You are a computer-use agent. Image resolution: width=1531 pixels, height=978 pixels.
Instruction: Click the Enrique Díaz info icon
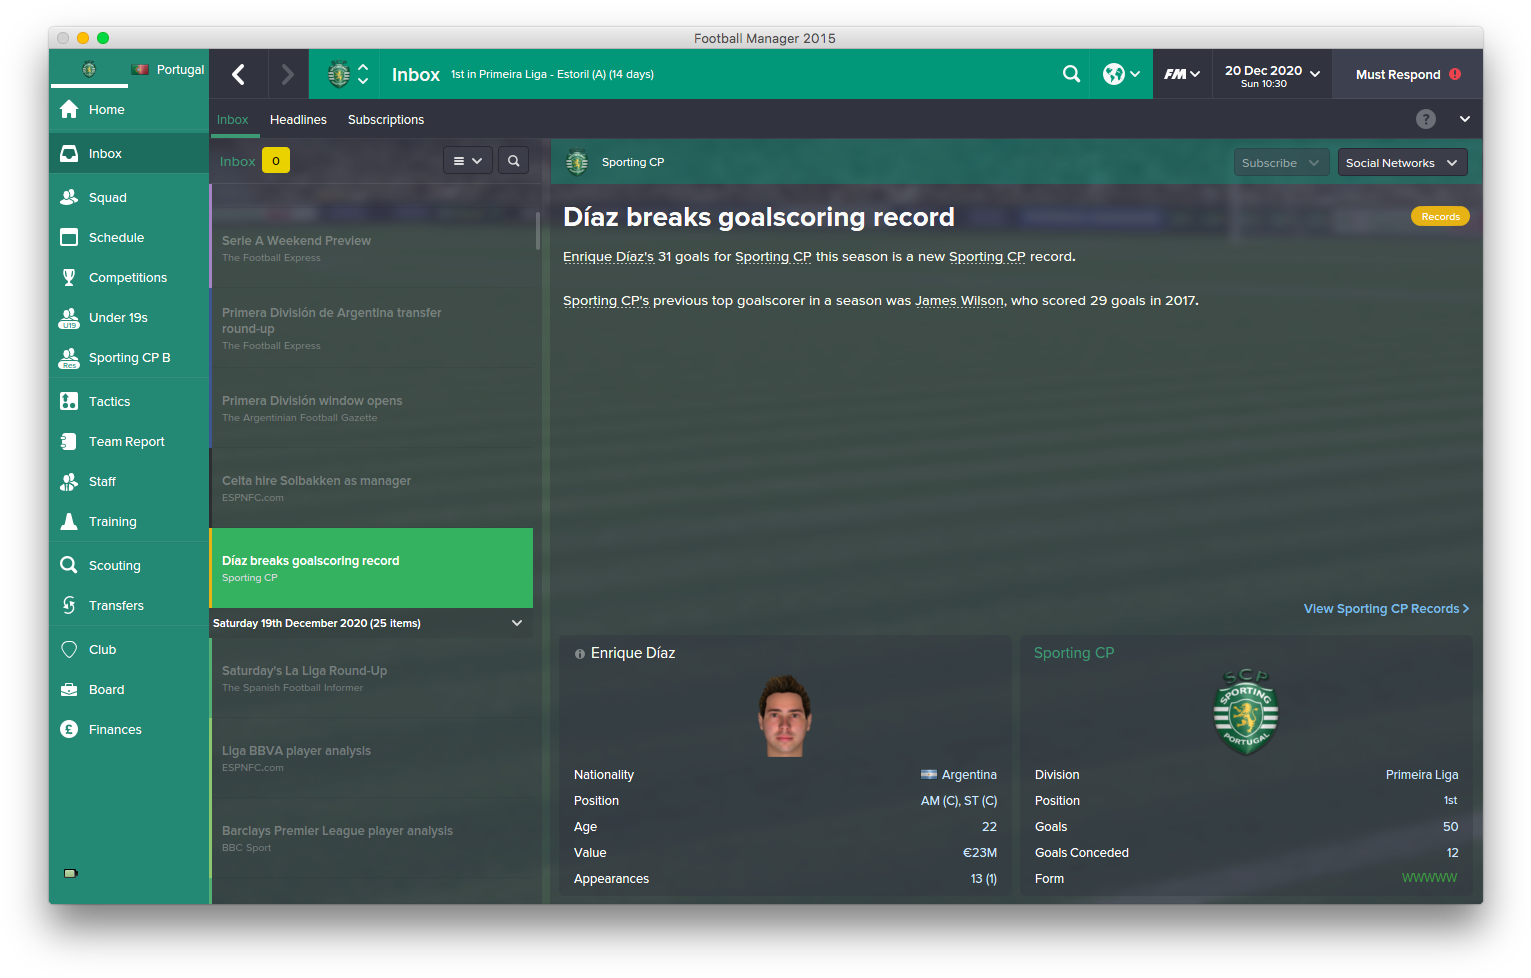pyautogui.click(x=579, y=653)
